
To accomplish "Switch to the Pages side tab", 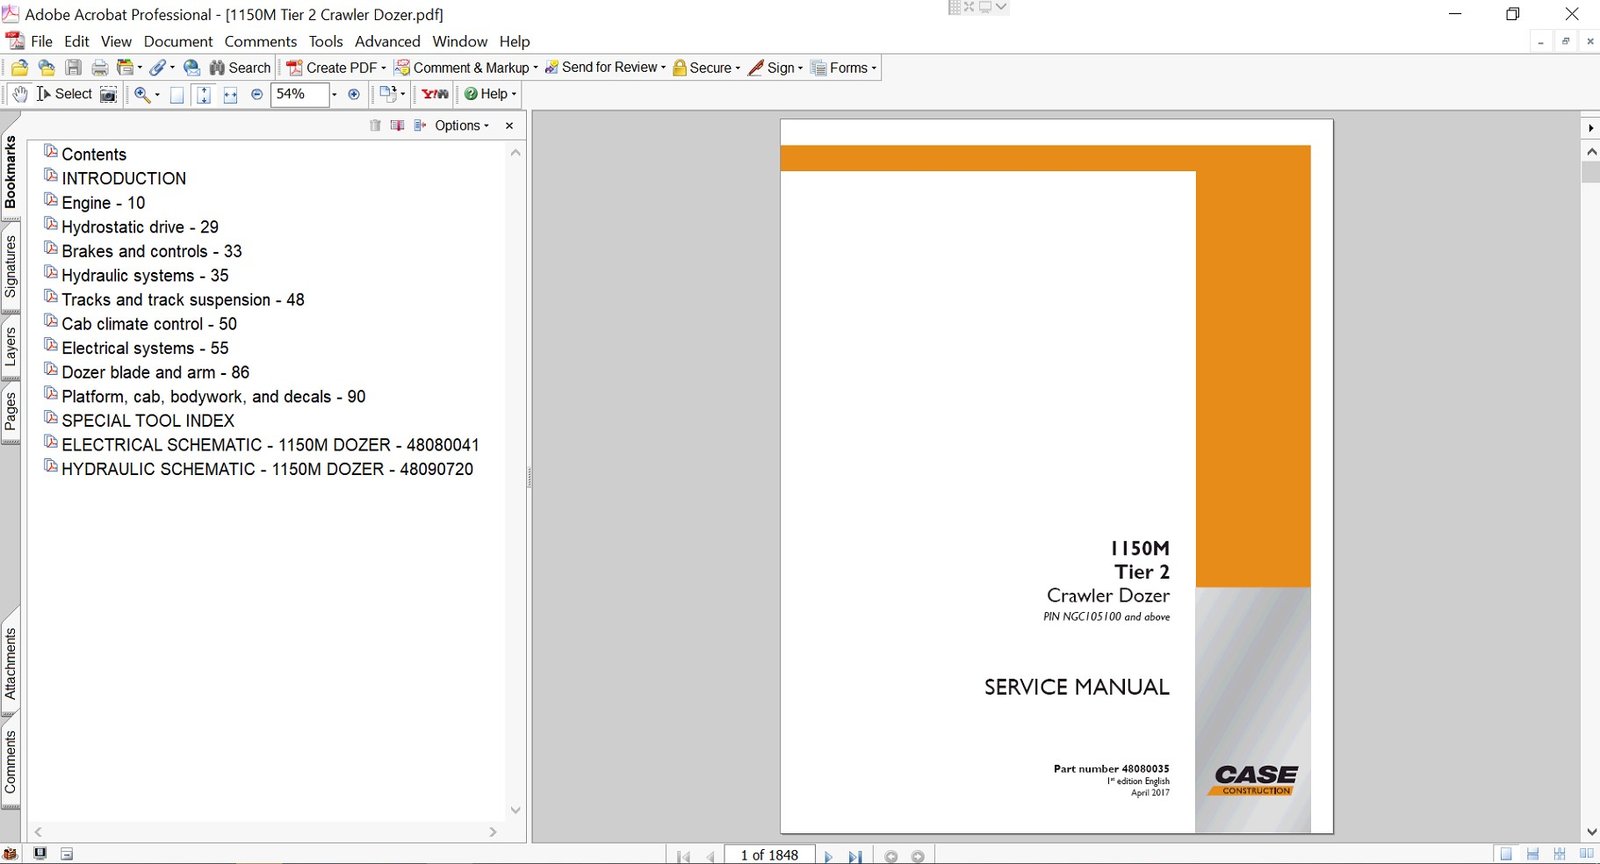I will (11, 410).
